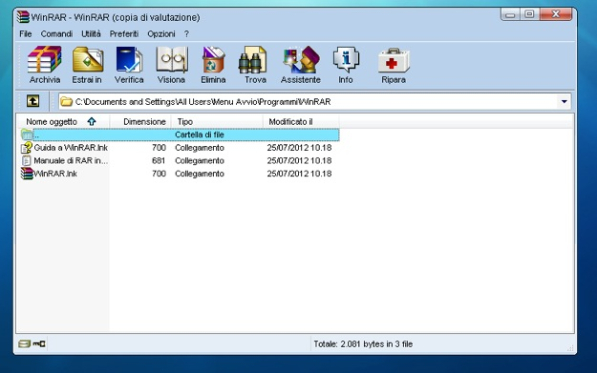Open the Info toolbar icon
This screenshot has width=597, height=373.
coord(346,59)
